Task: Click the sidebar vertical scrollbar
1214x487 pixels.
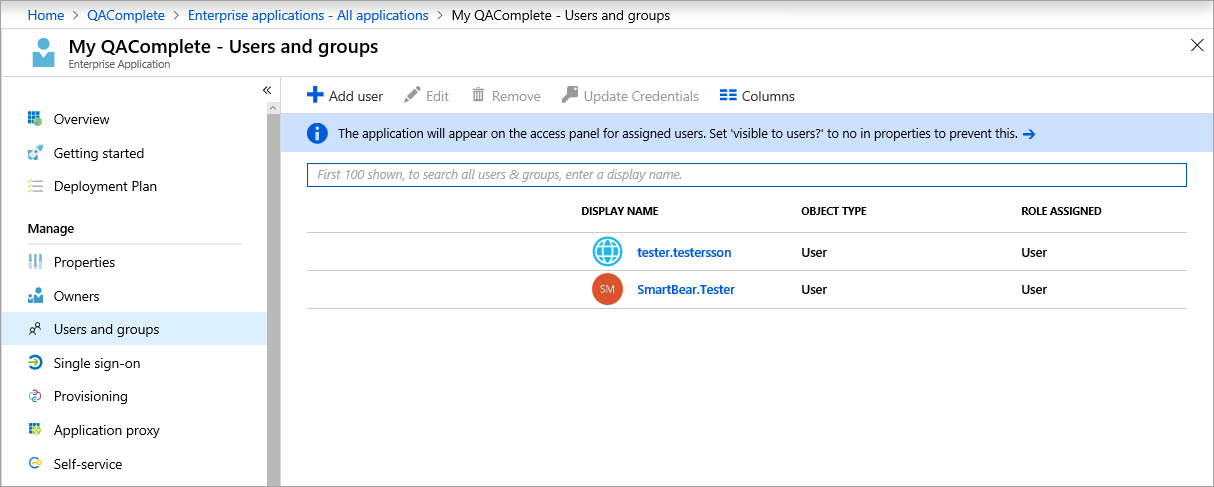Action: point(273,300)
